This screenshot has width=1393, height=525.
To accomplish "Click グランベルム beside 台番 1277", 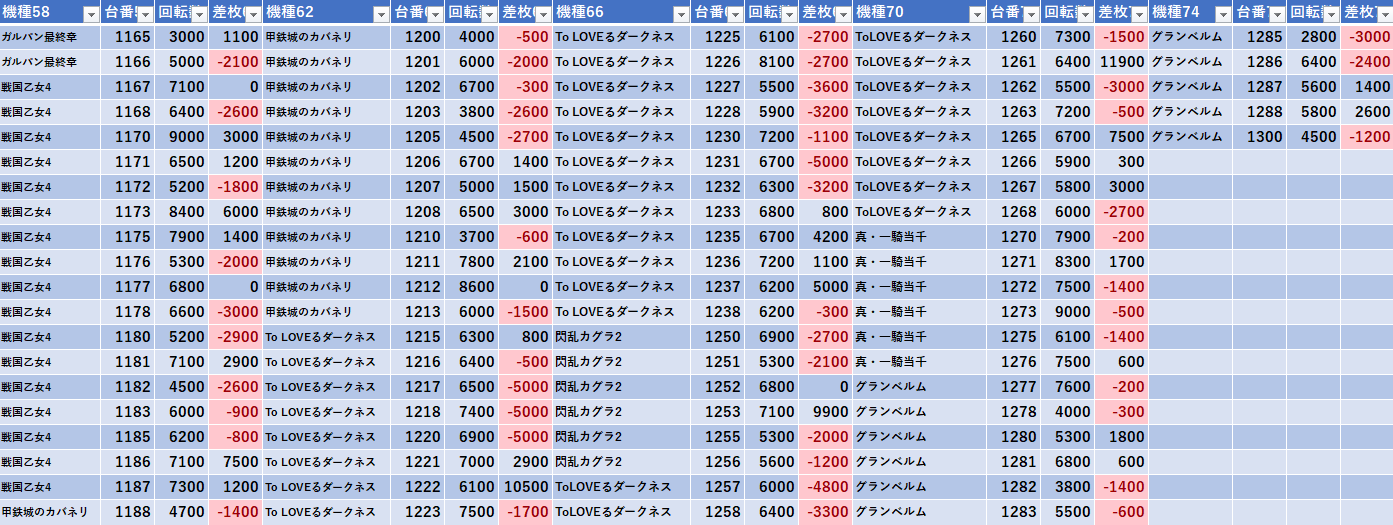I will point(919,387).
